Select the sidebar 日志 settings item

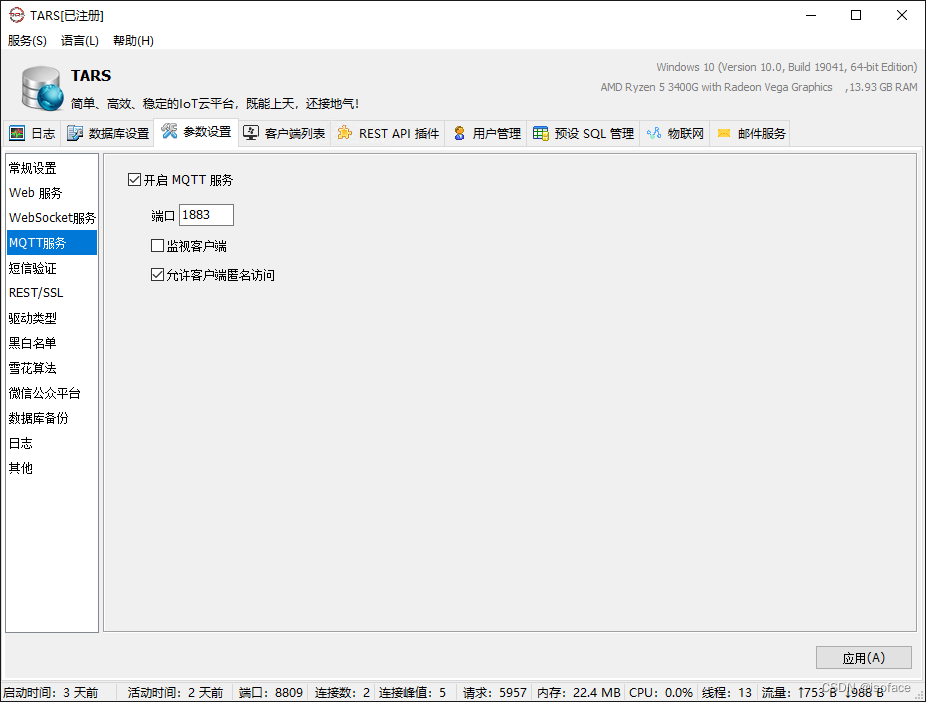[51, 443]
